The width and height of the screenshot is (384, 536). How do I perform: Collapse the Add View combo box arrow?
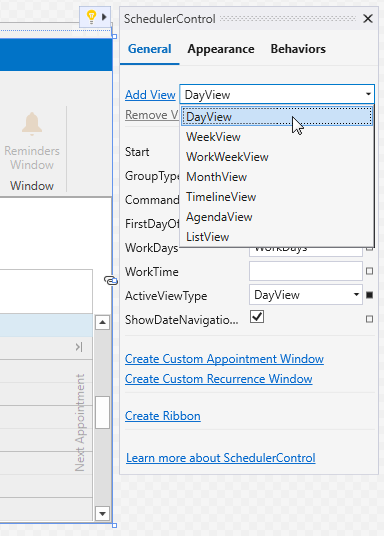pyautogui.click(x=368, y=94)
